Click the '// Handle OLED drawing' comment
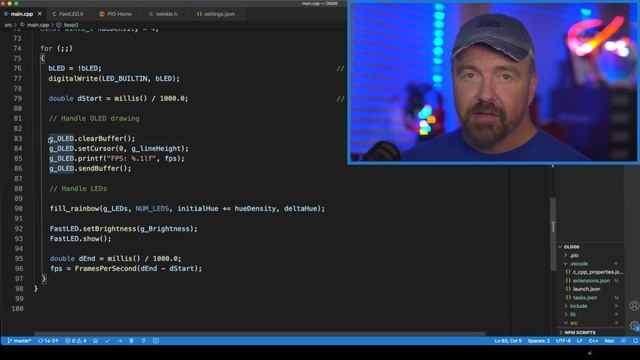 94,118
